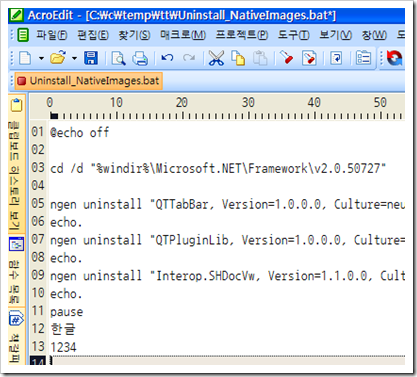Click the highlighter-on-document toolbar icon
Viewport: 417px width, 377px height.
pyautogui.click(x=309, y=58)
